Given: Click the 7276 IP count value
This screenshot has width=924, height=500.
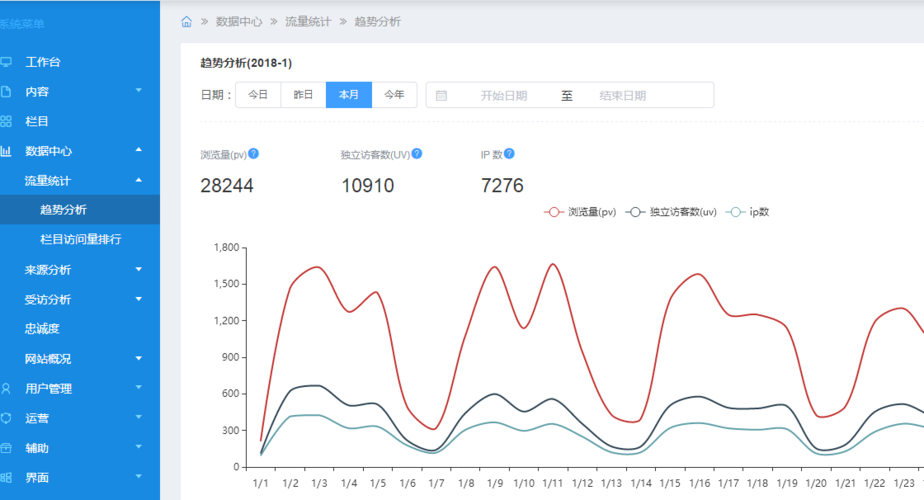Looking at the screenshot, I should (x=502, y=186).
